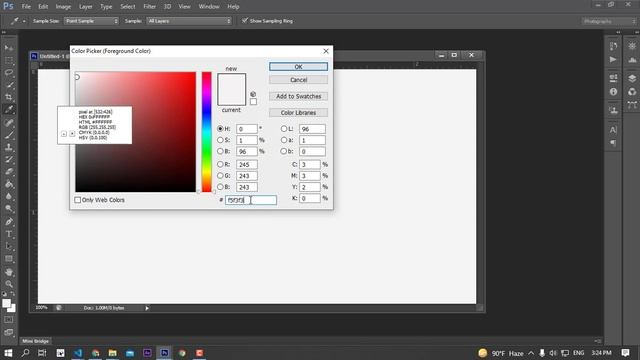This screenshot has width=640, height=360.
Task: Open the Mini Bridge tab
Action: coord(36,341)
